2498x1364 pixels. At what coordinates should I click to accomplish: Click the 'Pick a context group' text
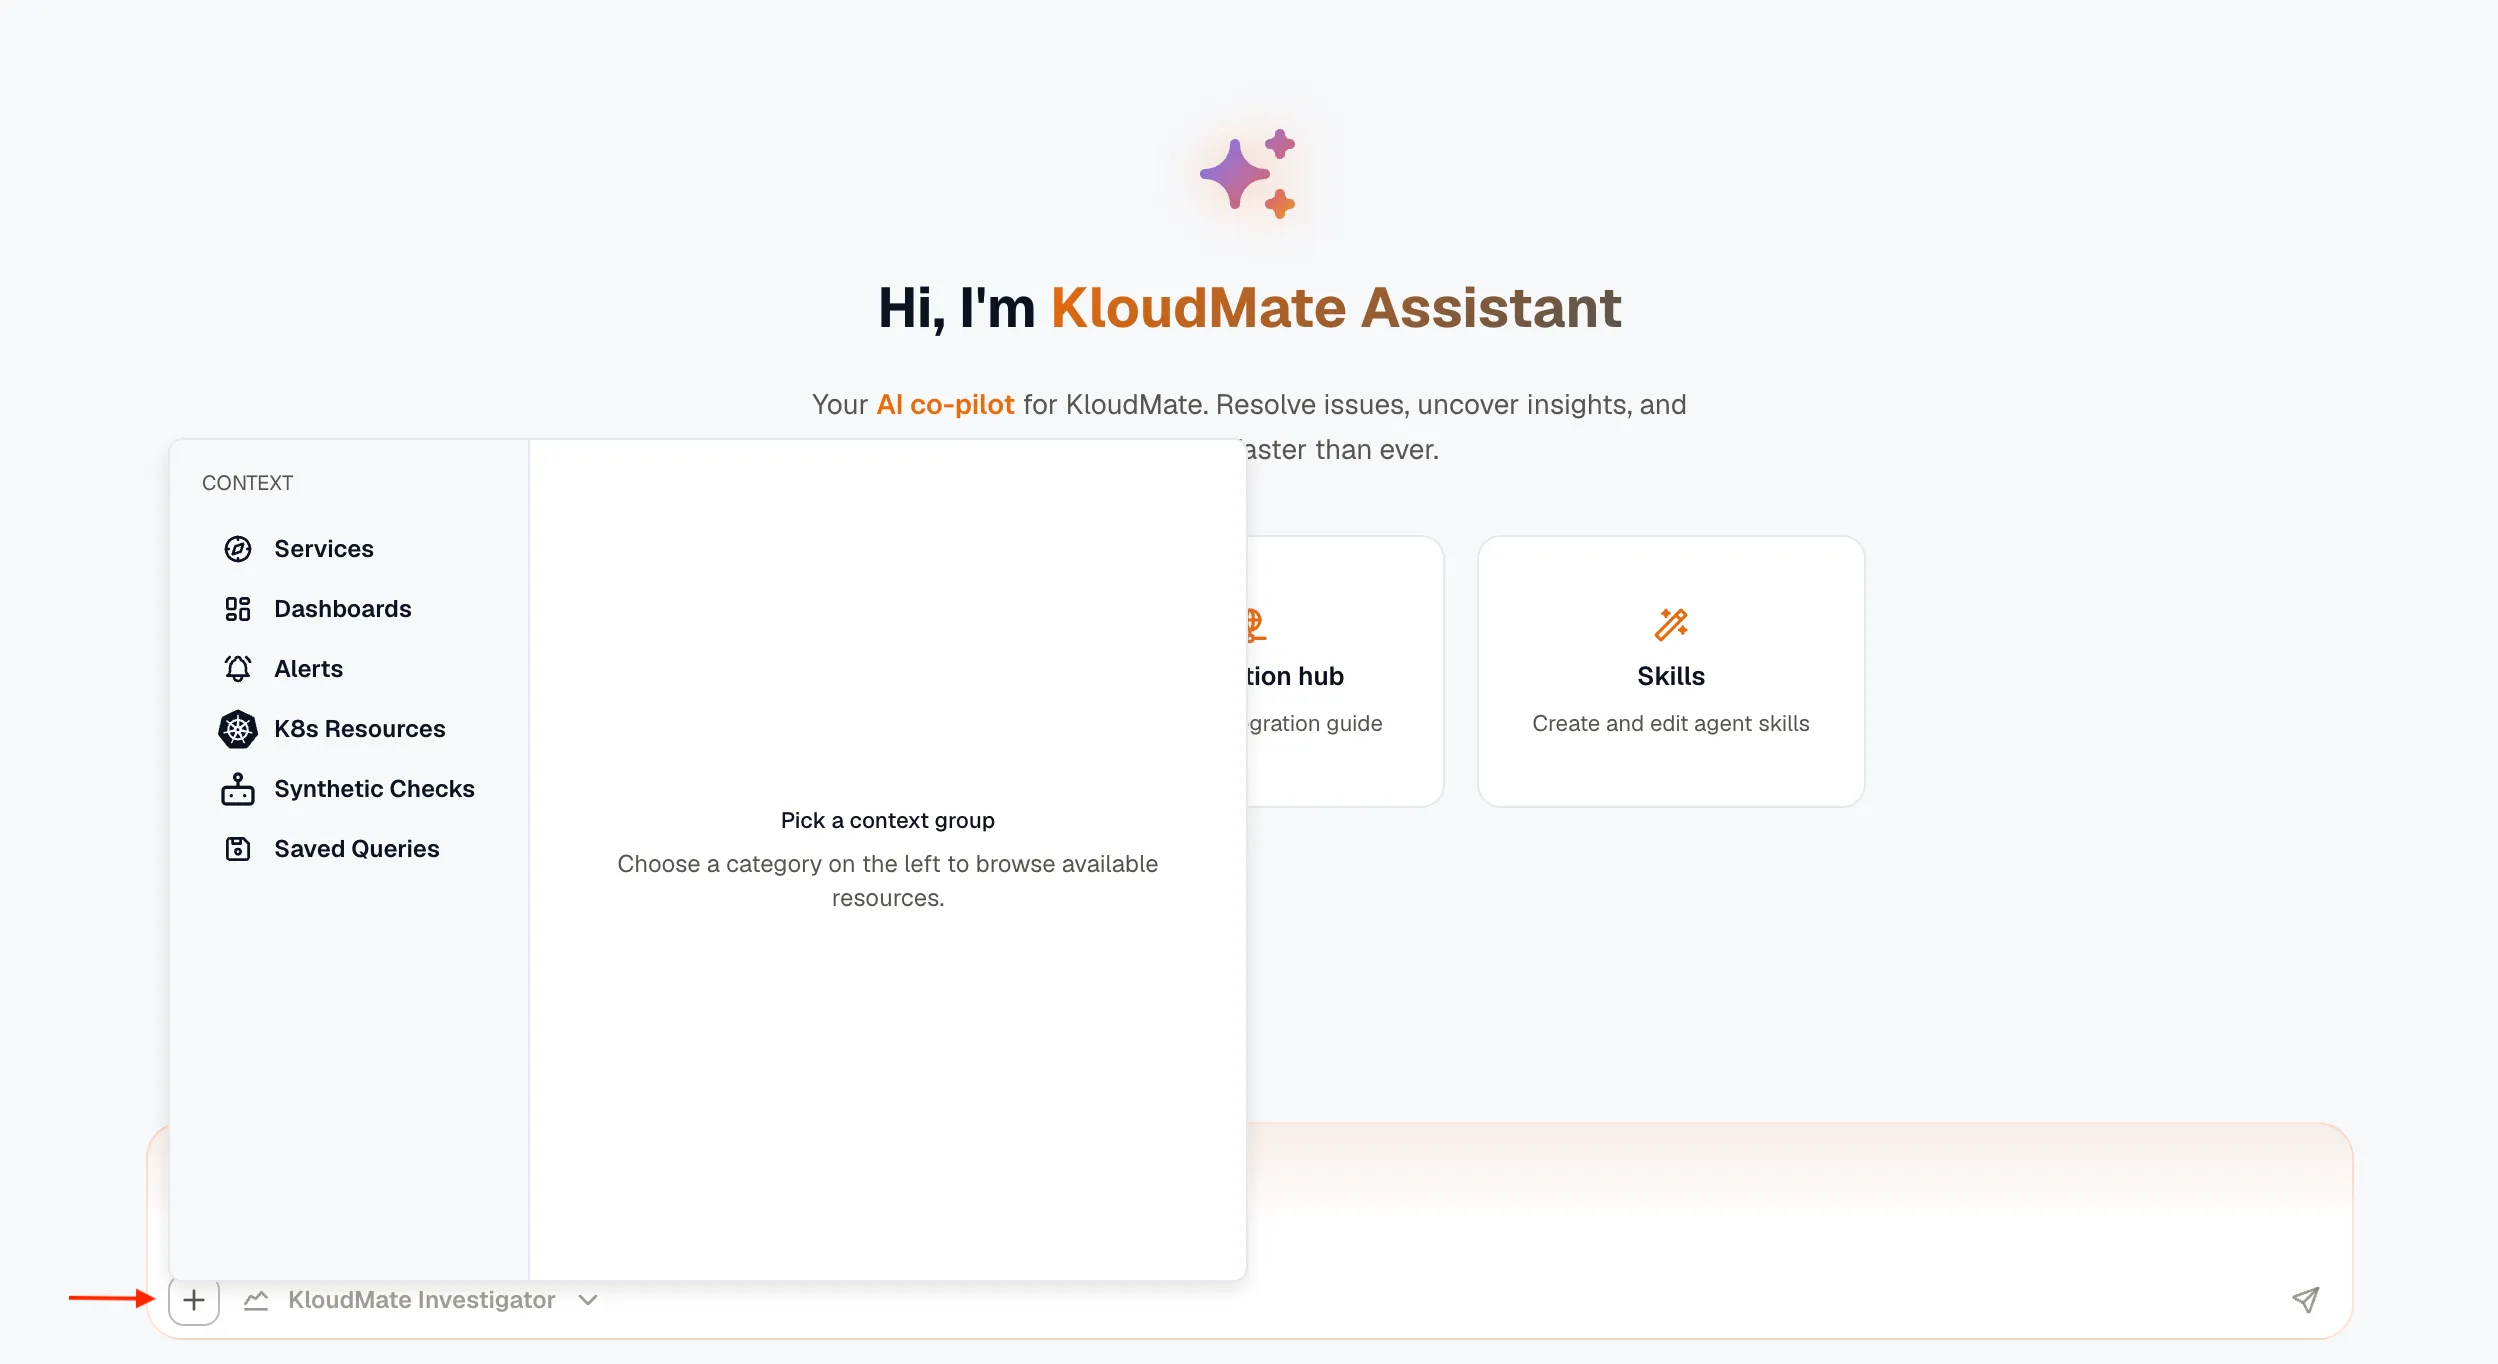pos(888,821)
